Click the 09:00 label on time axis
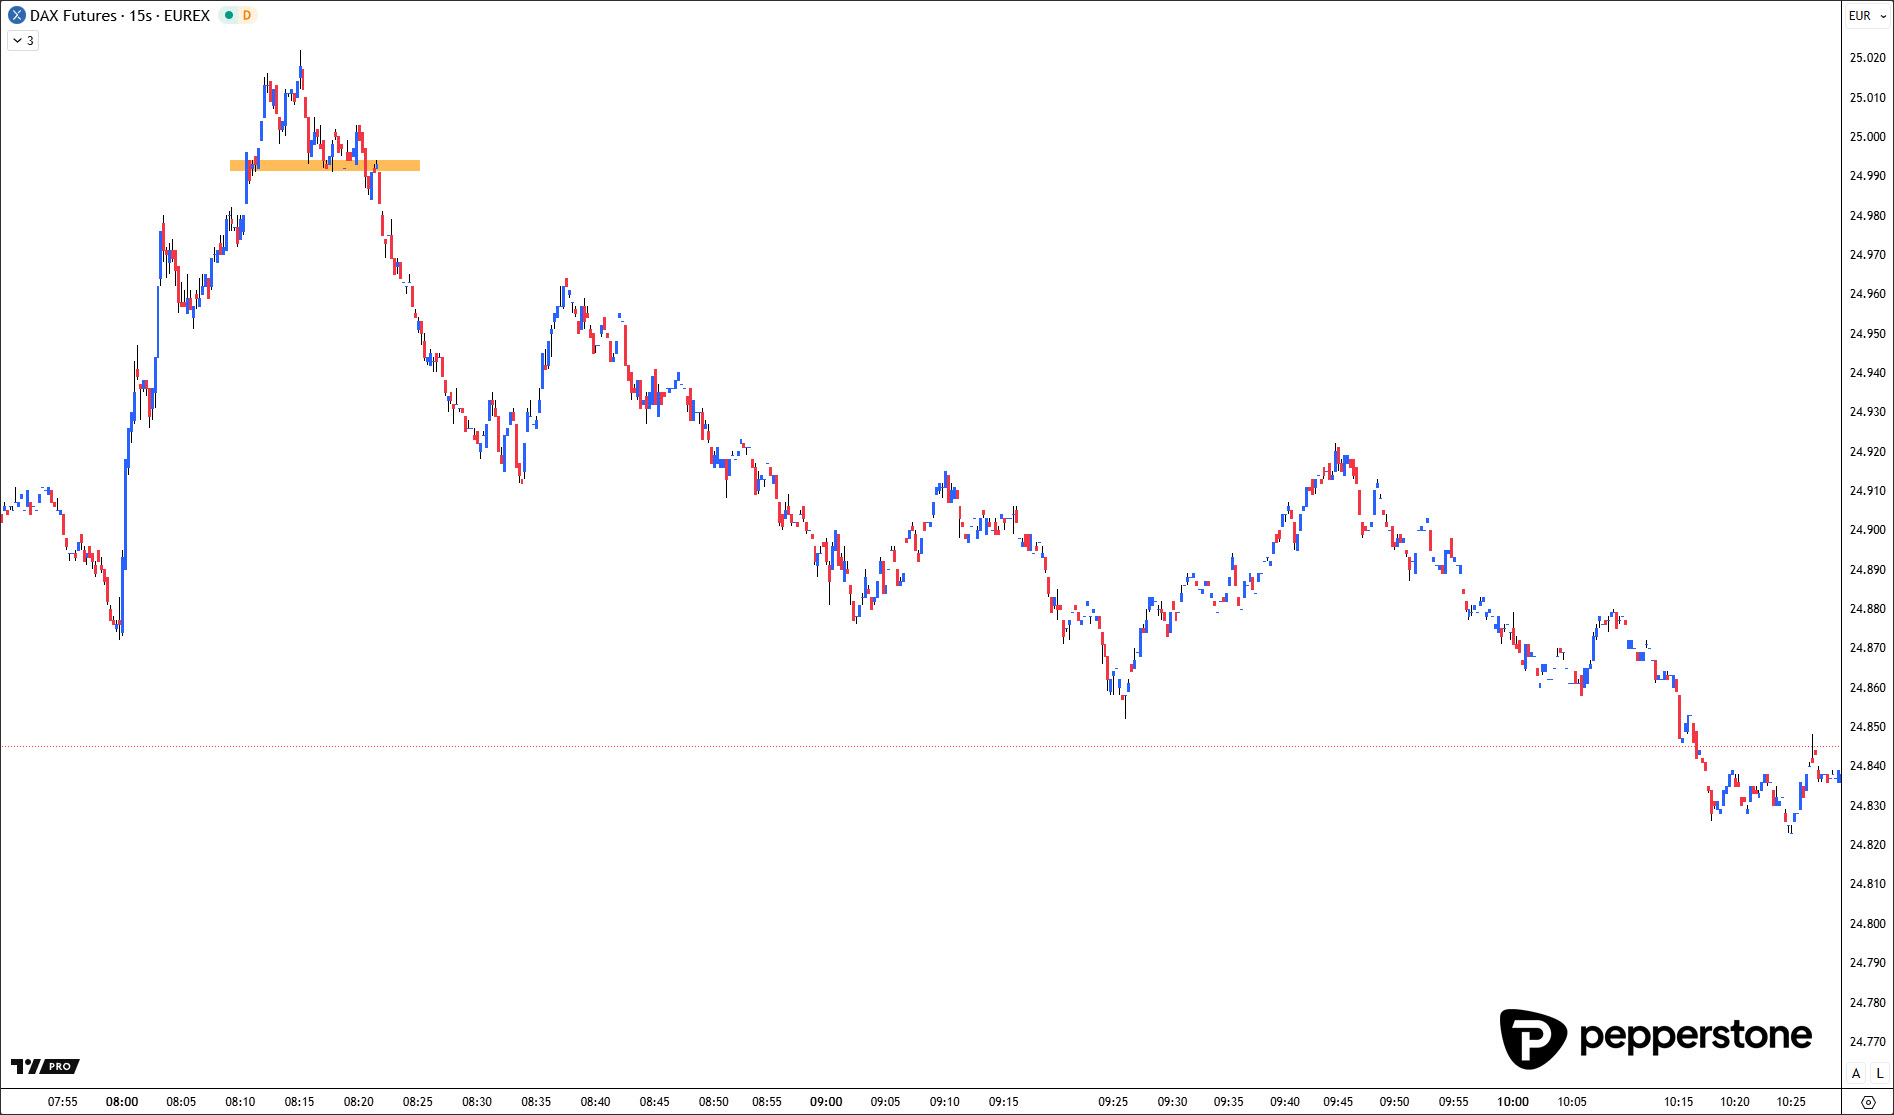This screenshot has width=1894, height=1115. click(x=826, y=1102)
